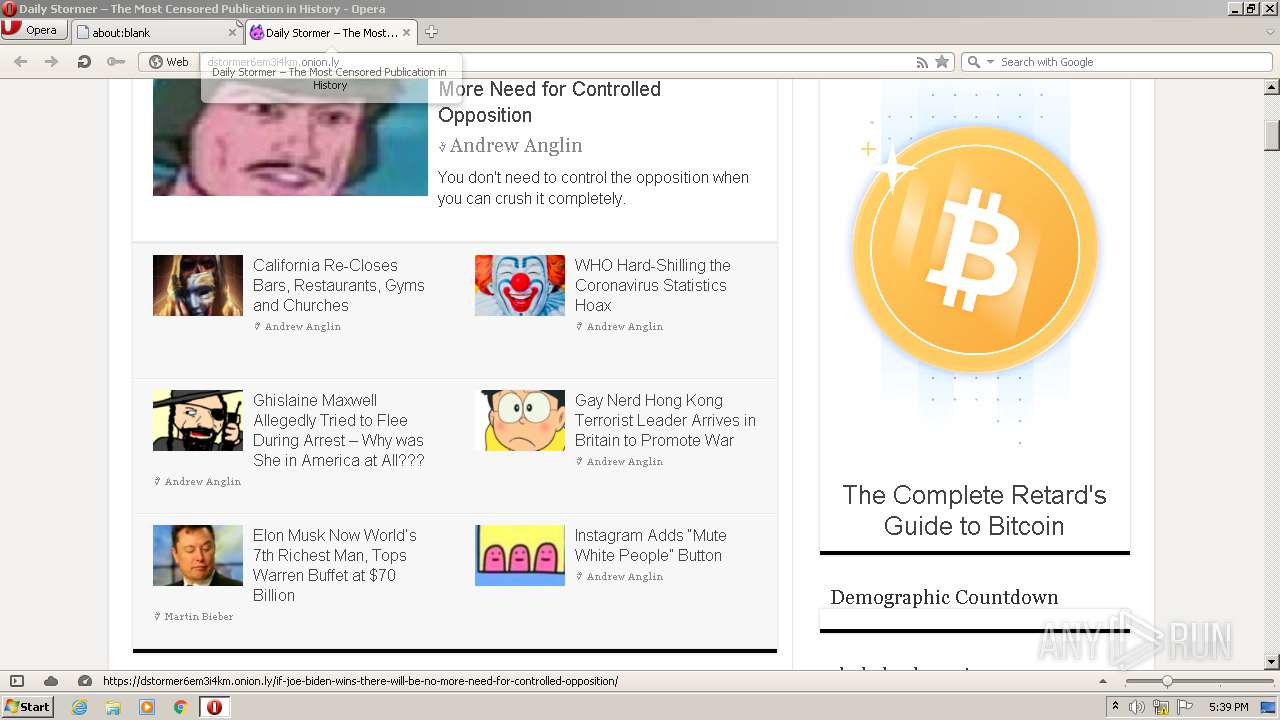Close the Daily Stormer tab

point(406,32)
